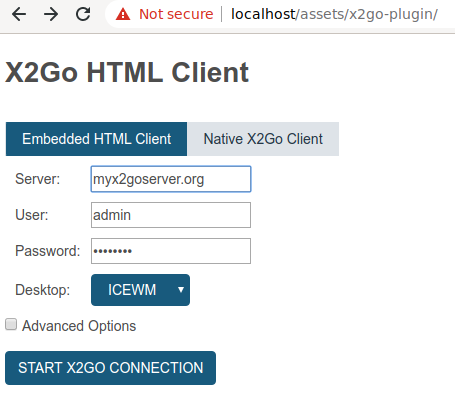Image resolution: width=455 pixels, height=398 pixels.
Task: Click the User: label
Action: click(32, 215)
